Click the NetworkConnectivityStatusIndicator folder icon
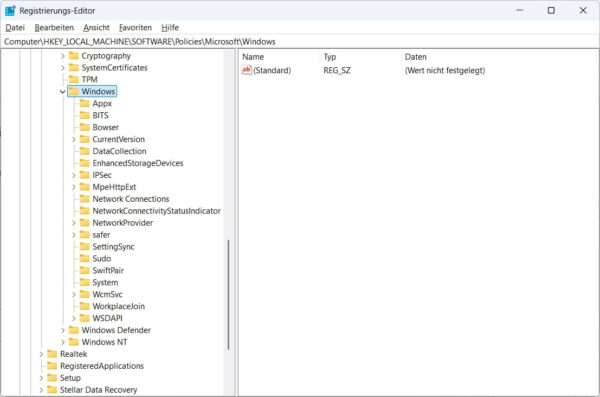 [85, 211]
